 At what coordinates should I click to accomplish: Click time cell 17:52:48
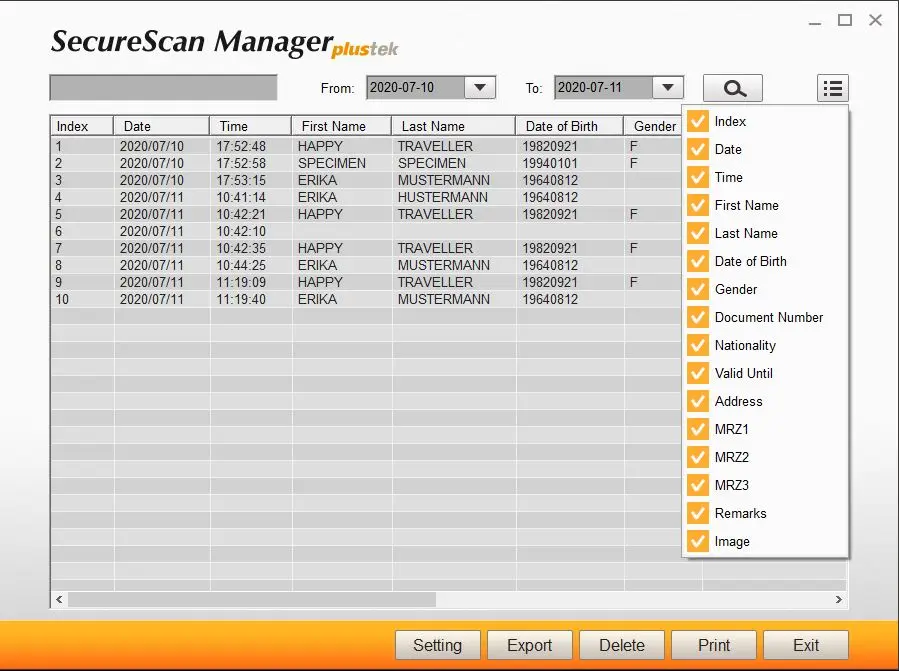(251, 146)
